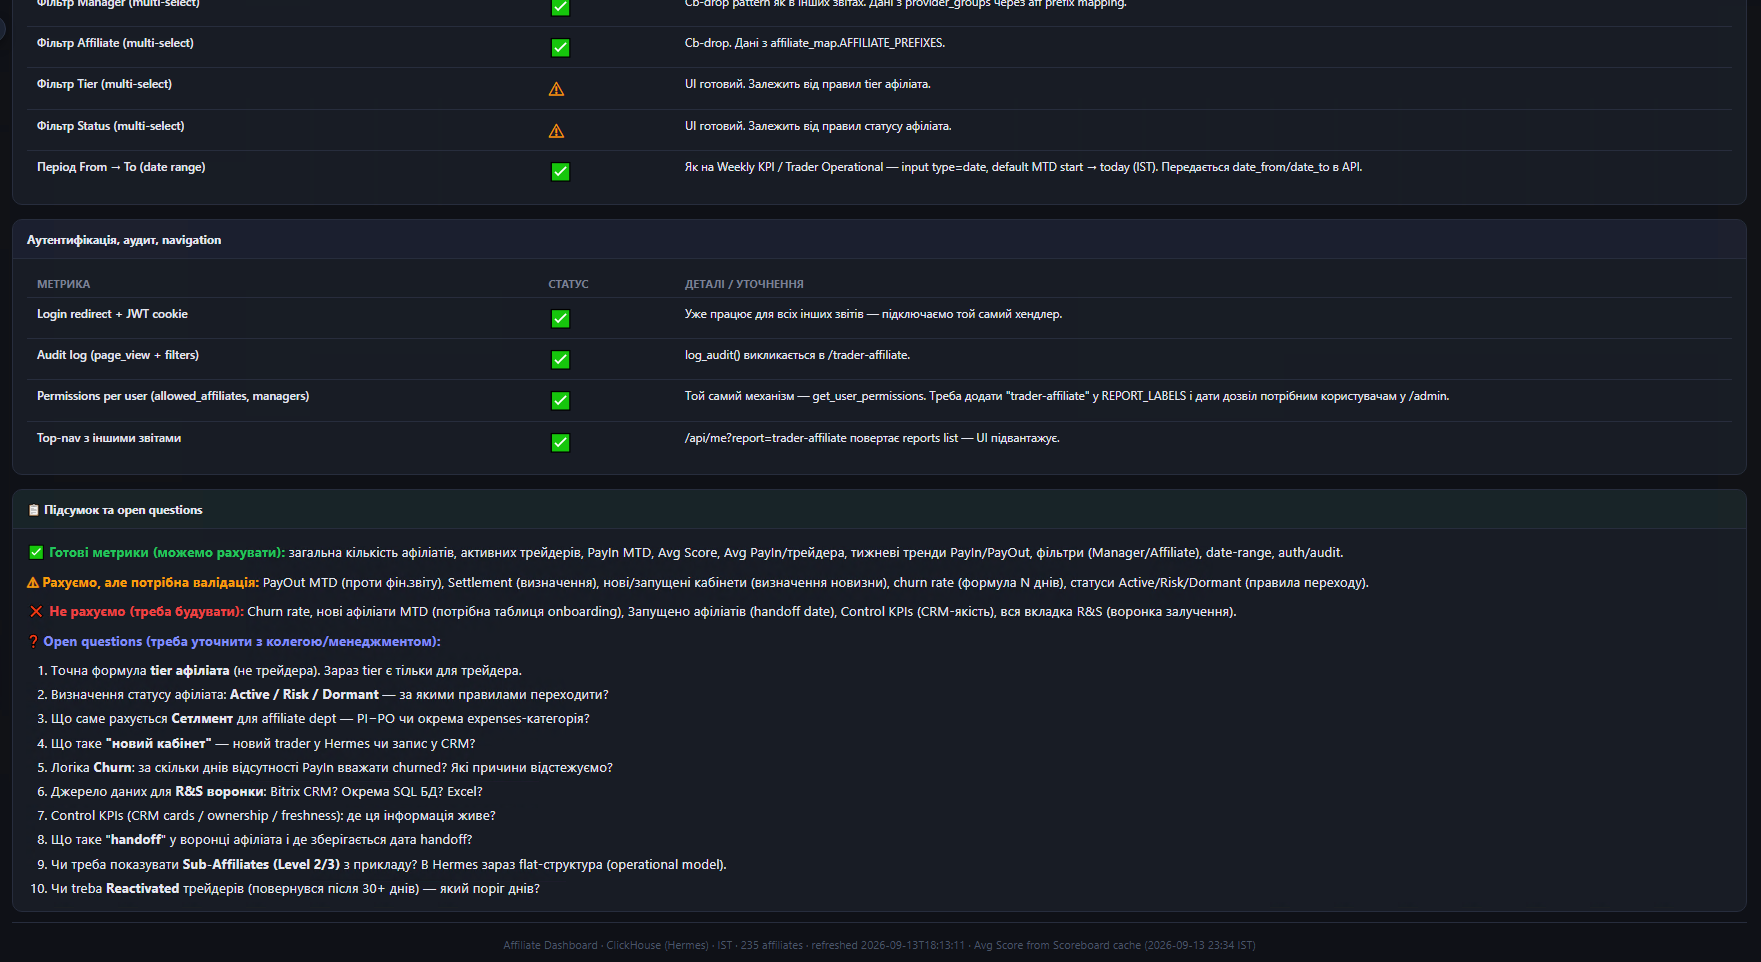
Task: Click green check next to Audit log row
Action: coord(560,359)
